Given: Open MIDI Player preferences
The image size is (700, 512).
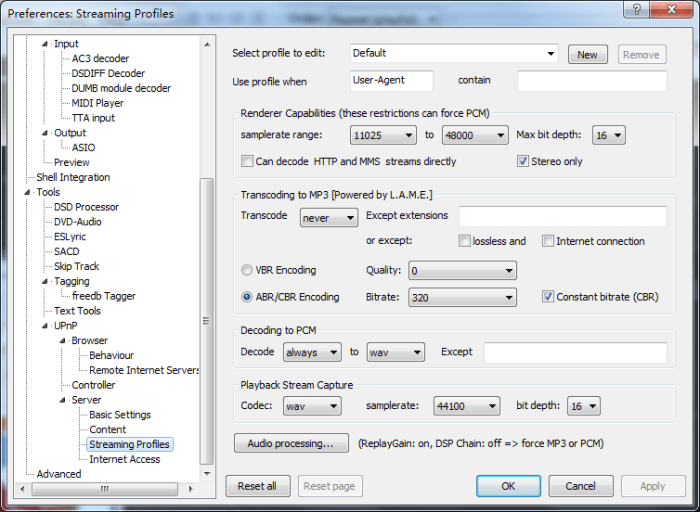Looking at the screenshot, I should coord(97,103).
